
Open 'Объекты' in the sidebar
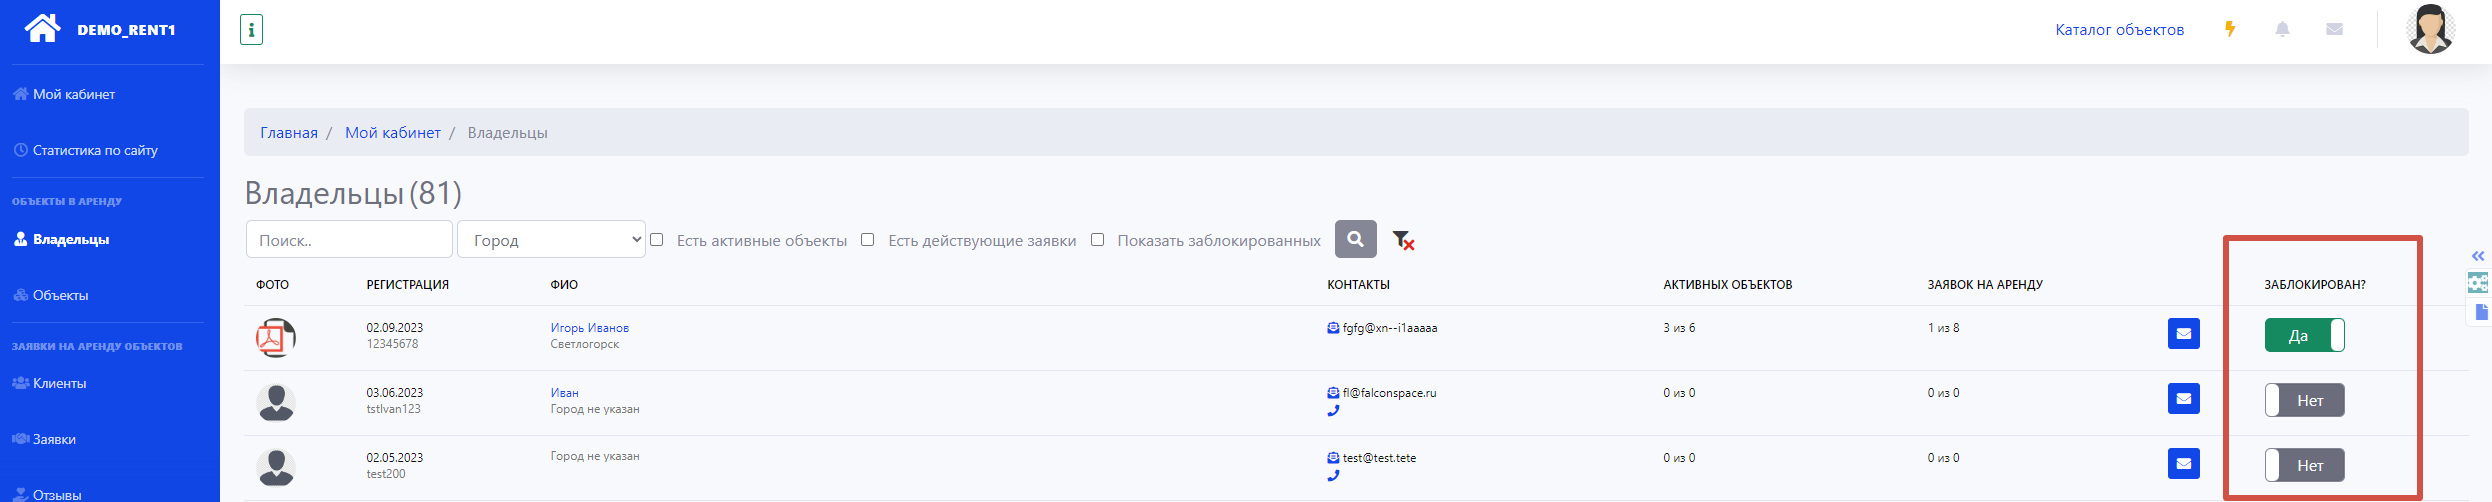(x=60, y=295)
